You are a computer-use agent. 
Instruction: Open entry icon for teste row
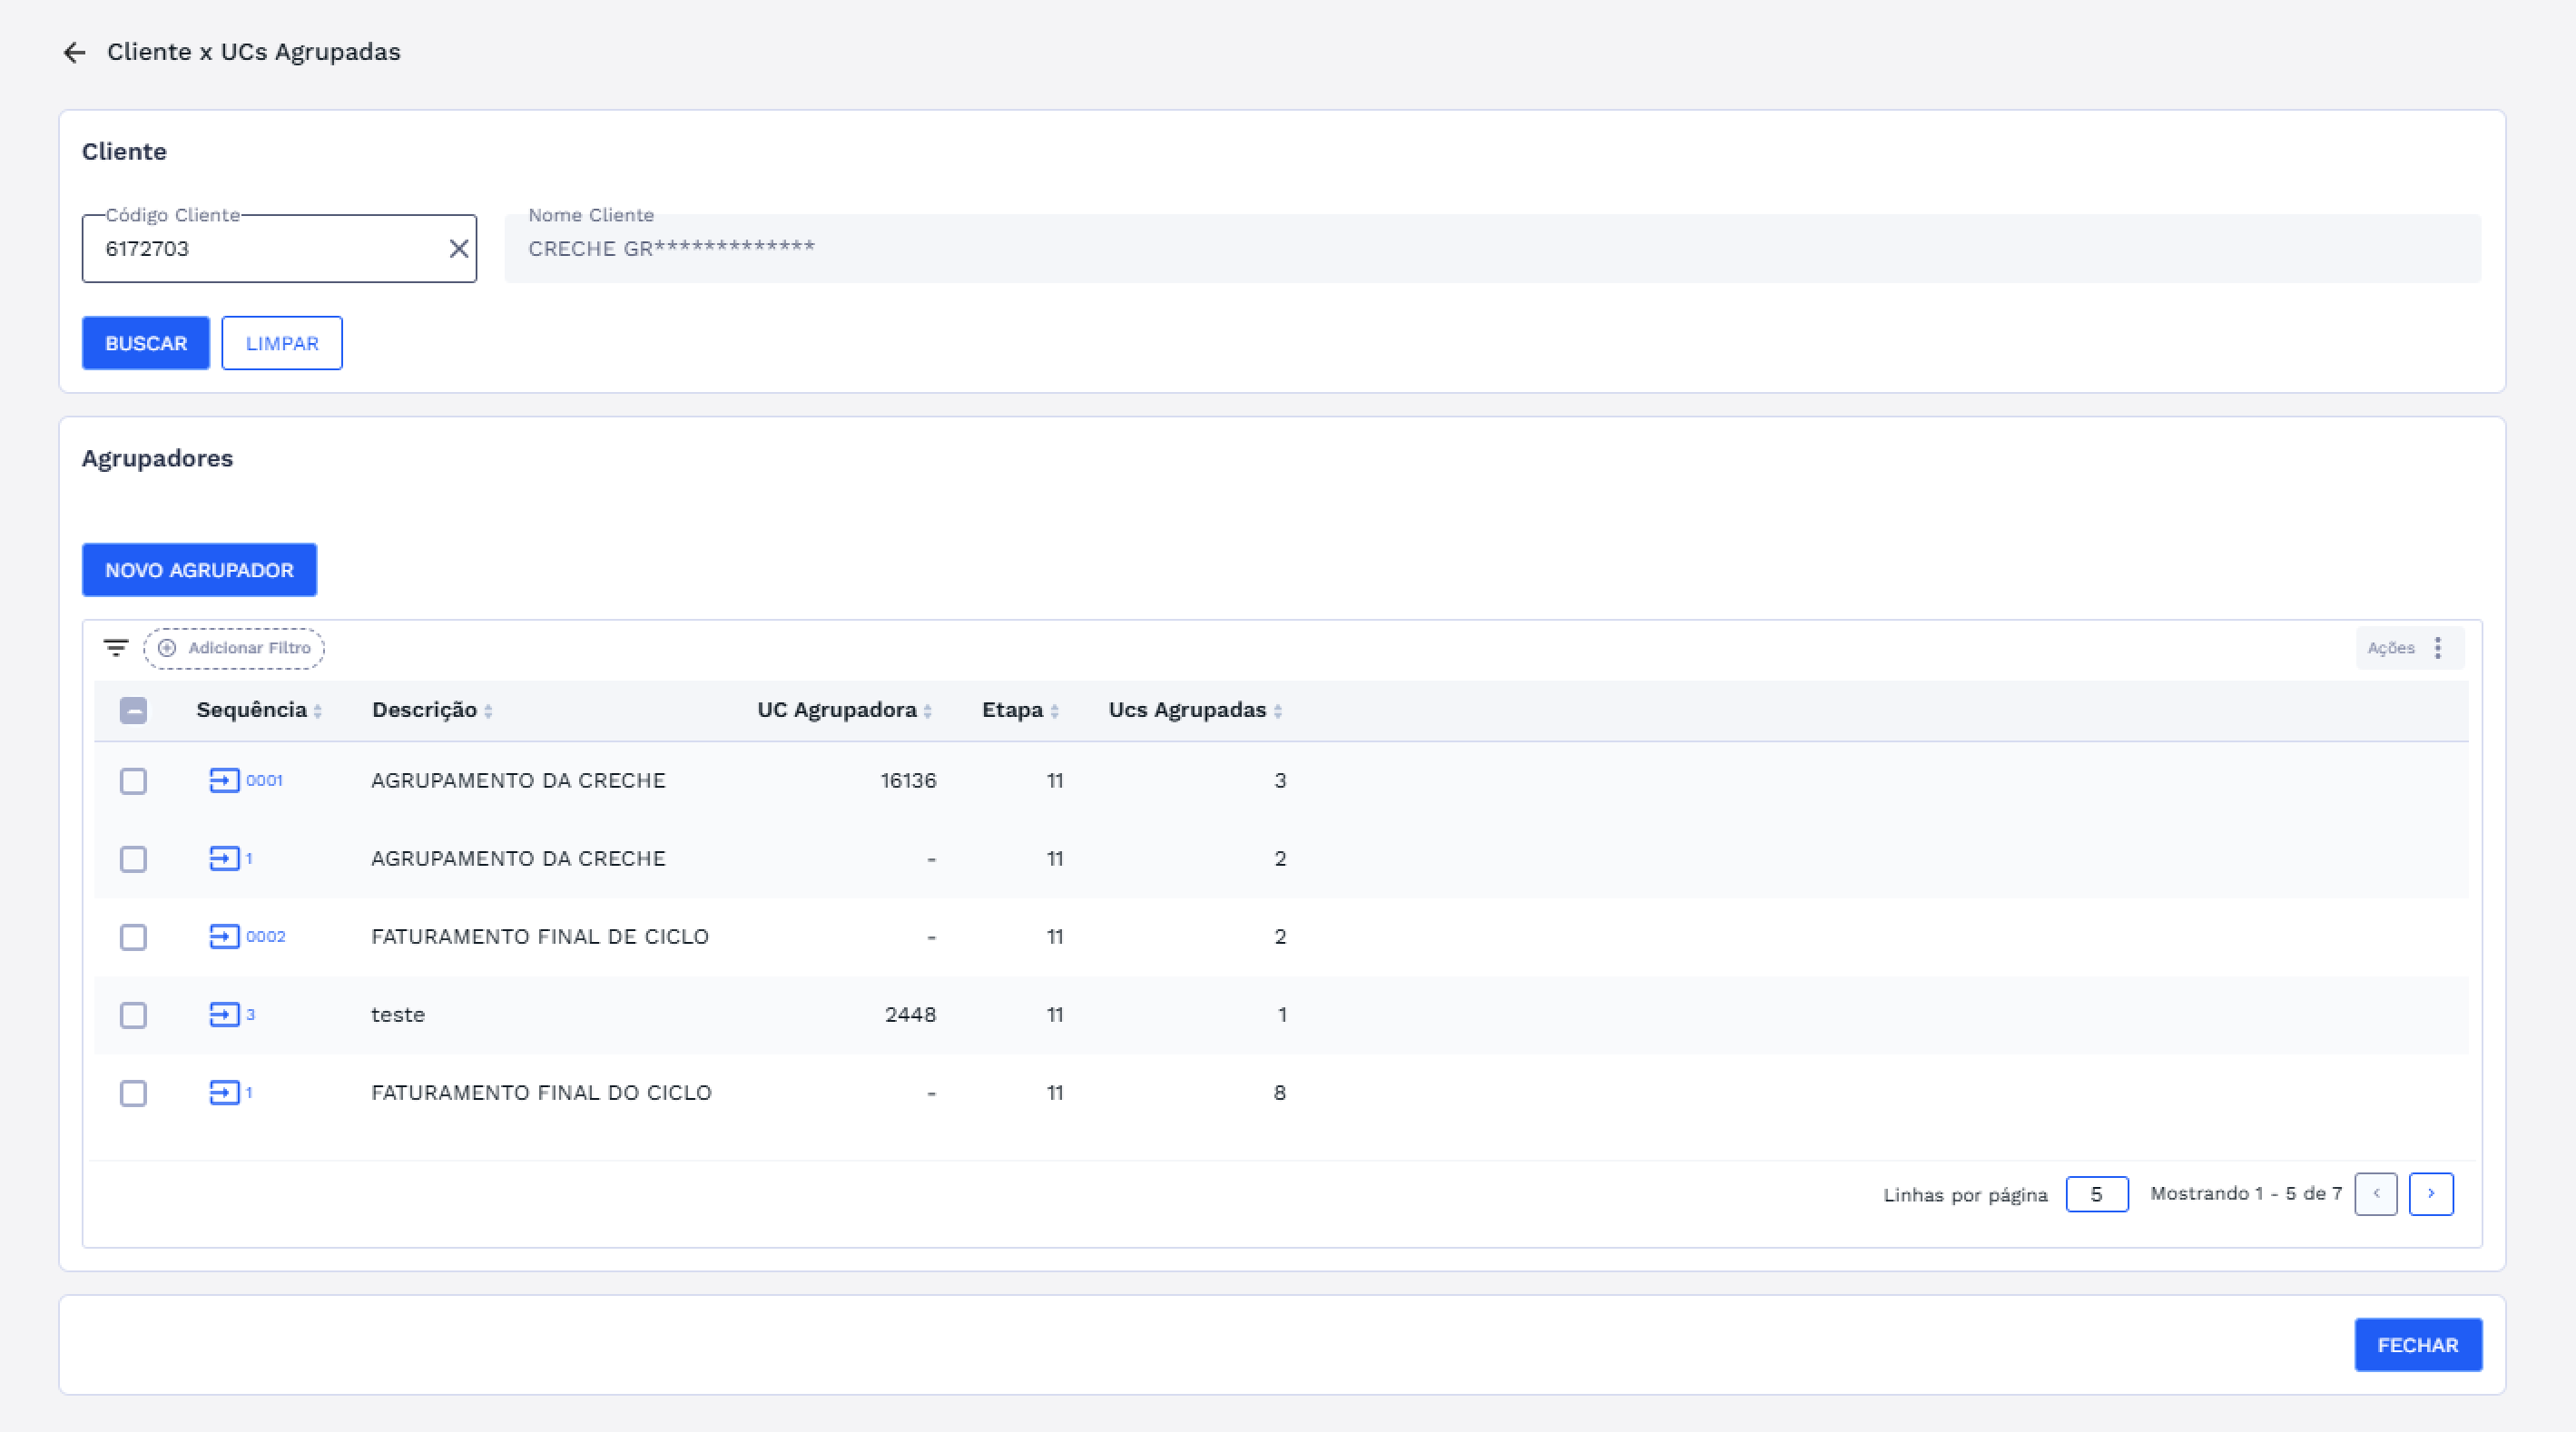point(224,1014)
